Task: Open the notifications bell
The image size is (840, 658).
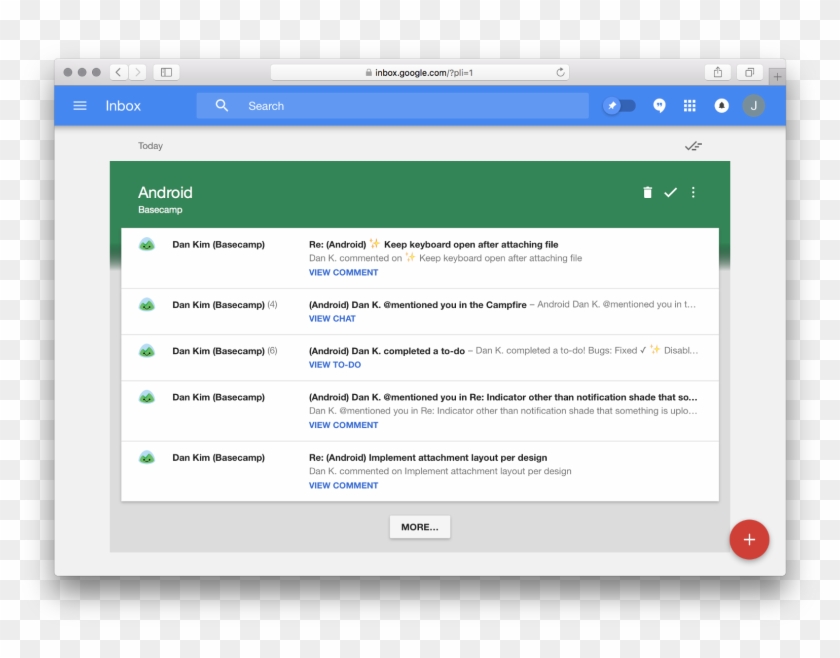Action: (x=721, y=105)
